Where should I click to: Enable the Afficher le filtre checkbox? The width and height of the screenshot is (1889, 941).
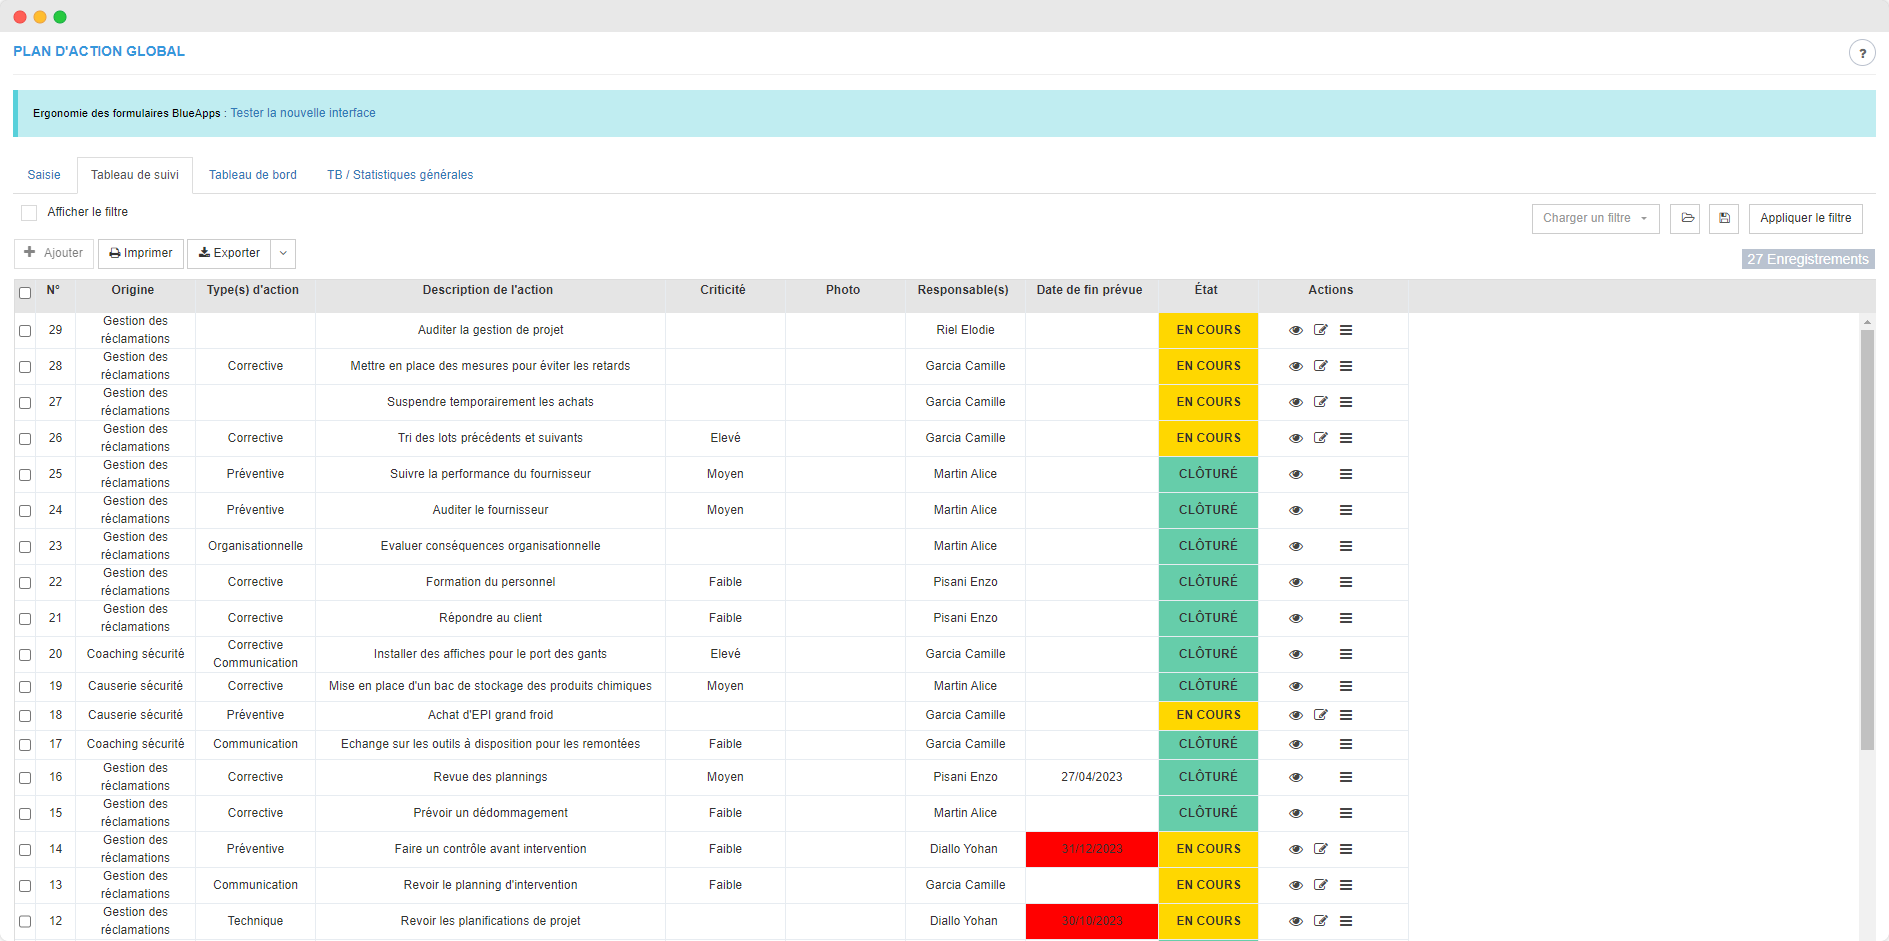29,212
